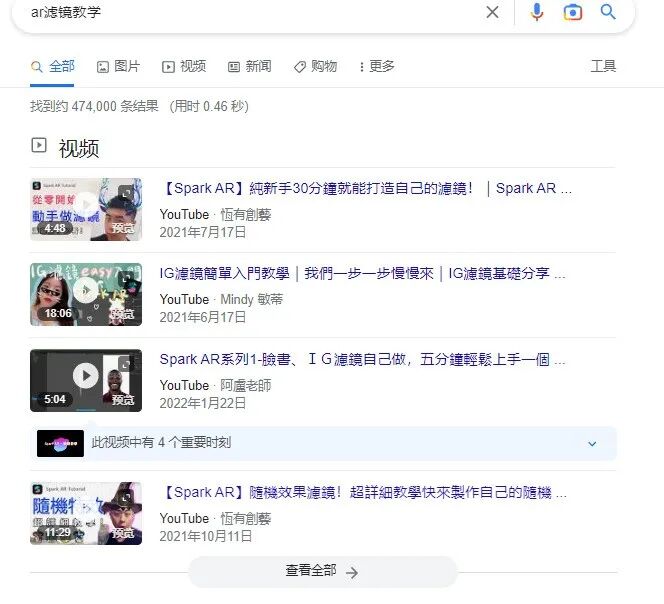Click the result count text 找到约 474,000 条结果
664x604 pixels.
pos(94,106)
